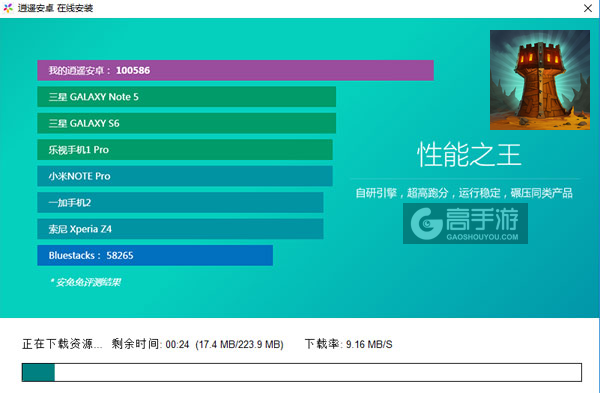This screenshot has width=600, height=393.
Task: Click the 9.16 MB/S download rate
Action: coord(369,345)
